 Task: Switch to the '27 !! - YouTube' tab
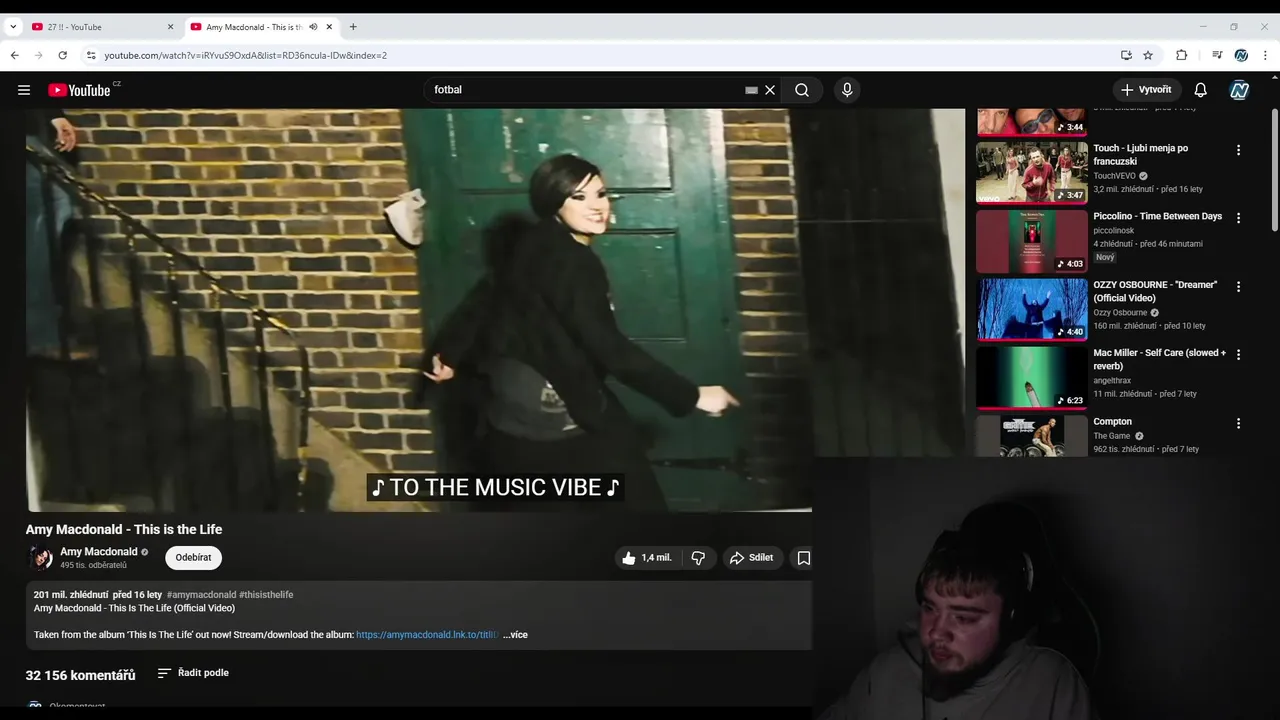click(x=100, y=27)
